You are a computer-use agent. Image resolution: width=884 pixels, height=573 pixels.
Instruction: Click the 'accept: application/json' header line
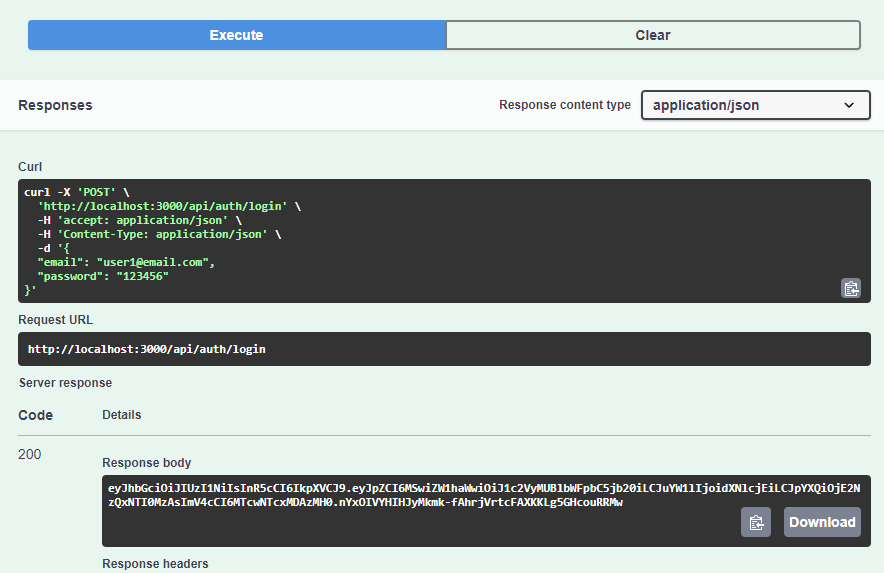(x=140, y=220)
